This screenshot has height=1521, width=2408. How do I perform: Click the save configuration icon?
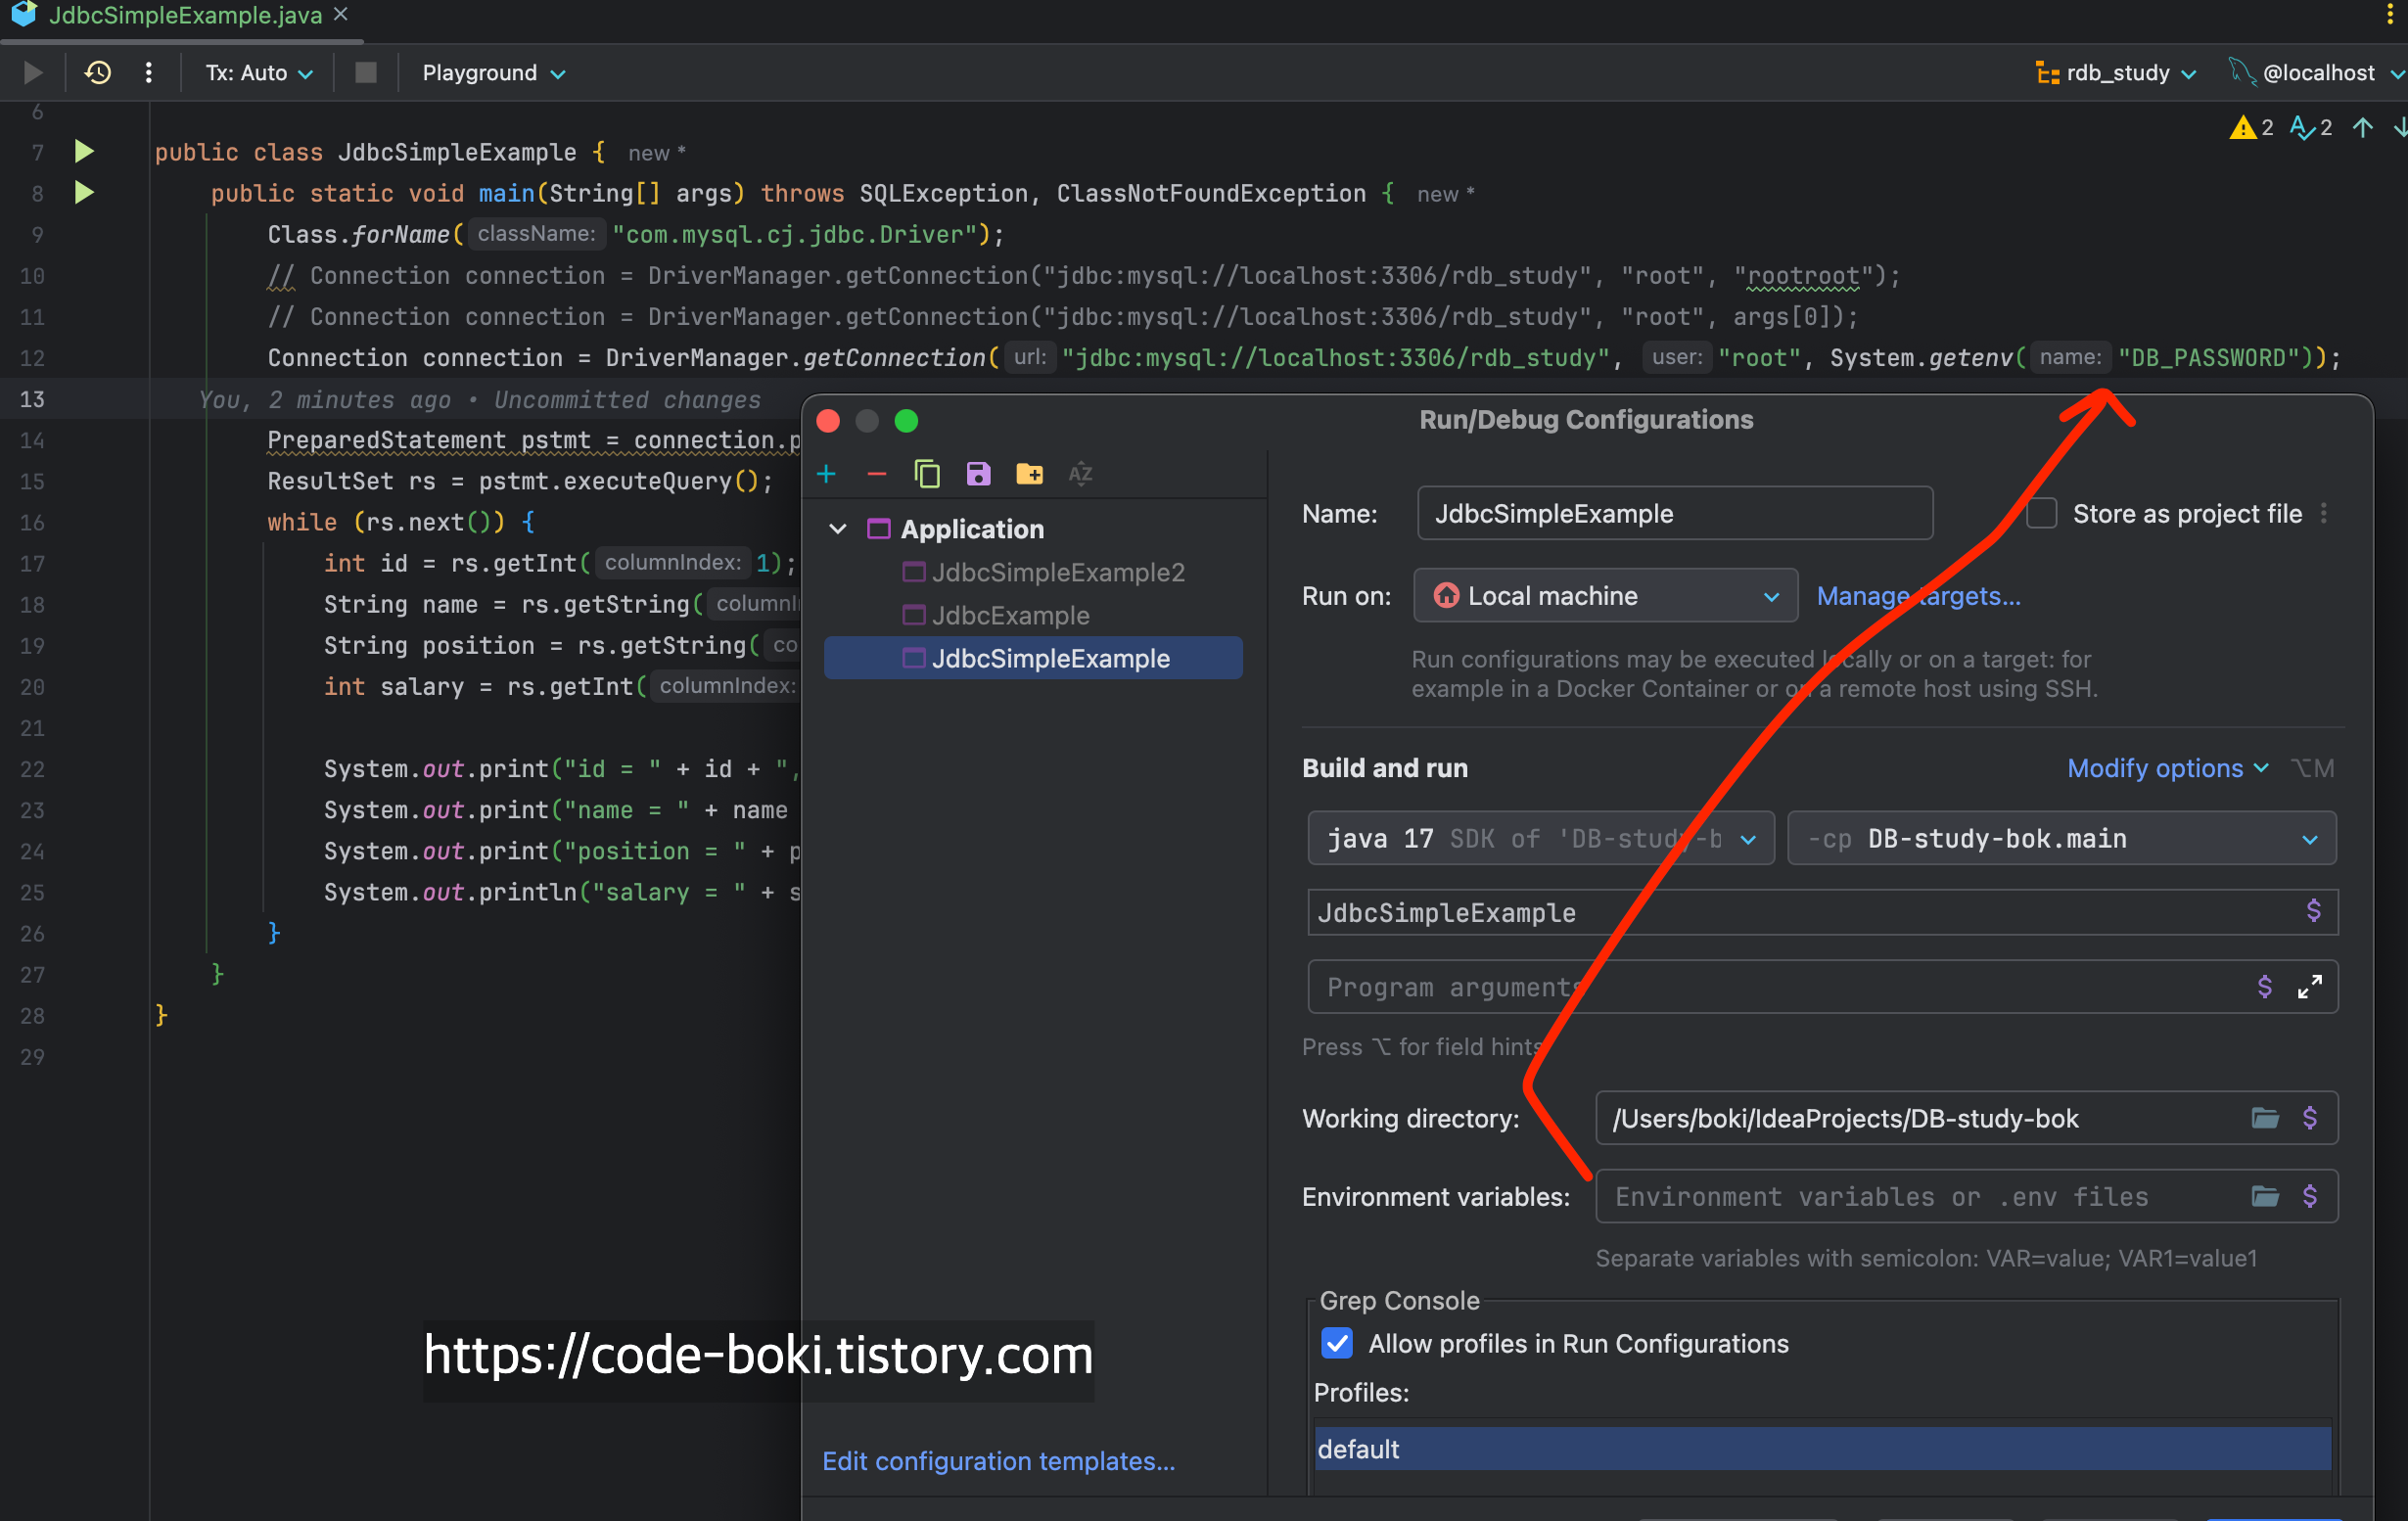tap(978, 474)
